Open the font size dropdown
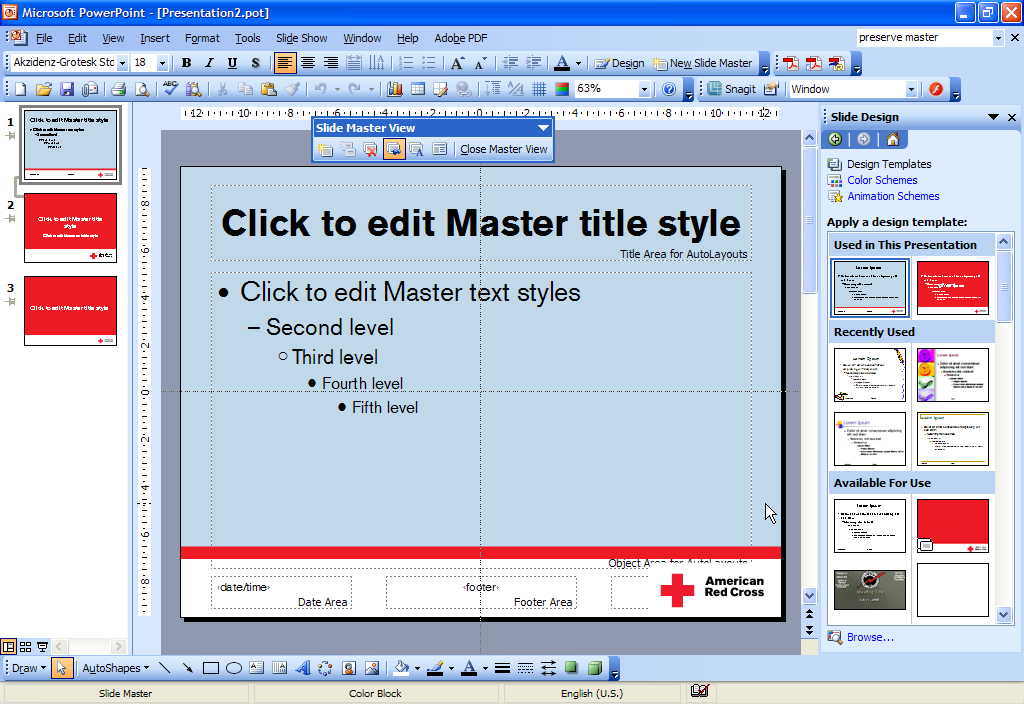Screen dimensions: 1024x704 (x=162, y=63)
